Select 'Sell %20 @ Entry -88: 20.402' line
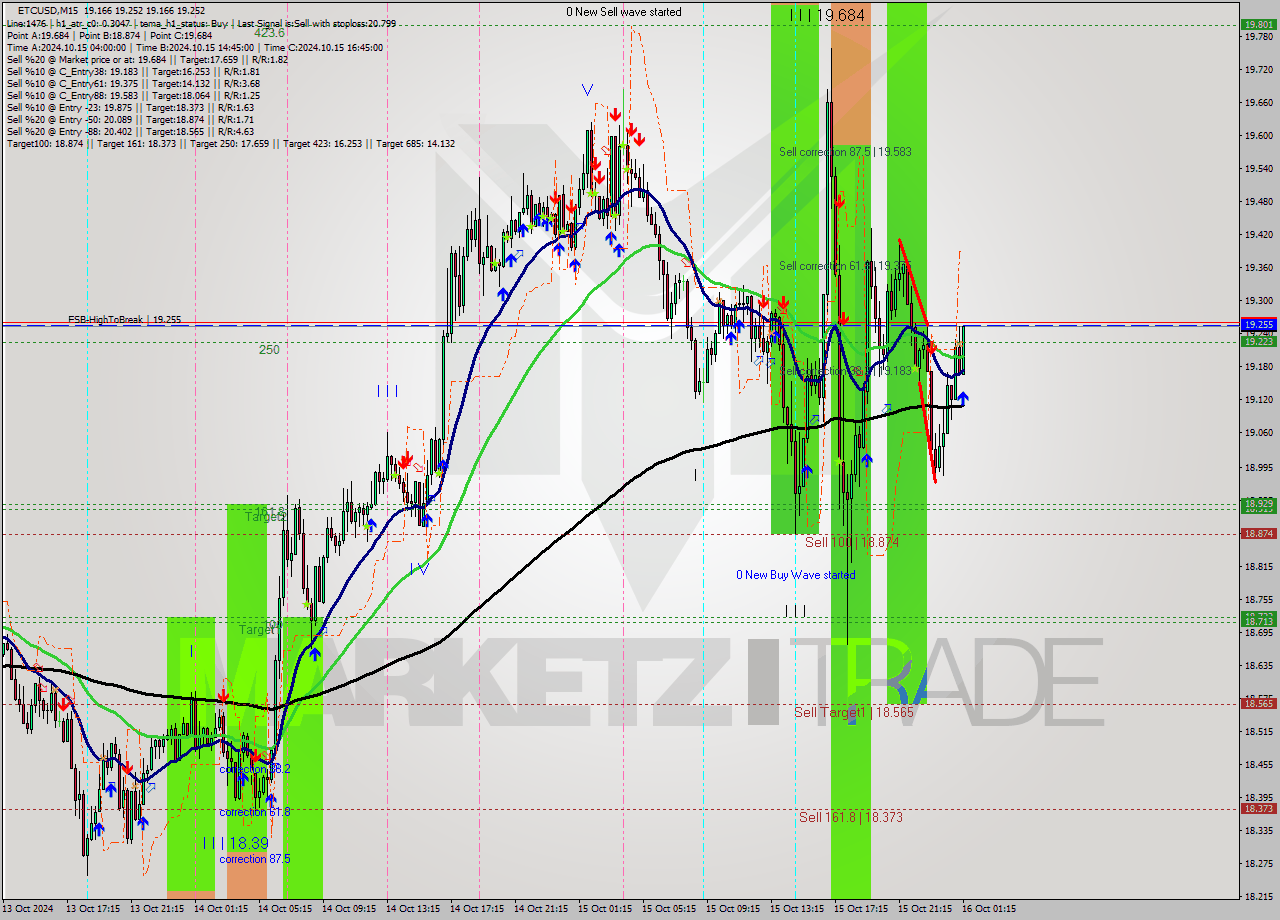This screenshot has width=1280, height=920. pyautogui.click(x=130, y=132)
